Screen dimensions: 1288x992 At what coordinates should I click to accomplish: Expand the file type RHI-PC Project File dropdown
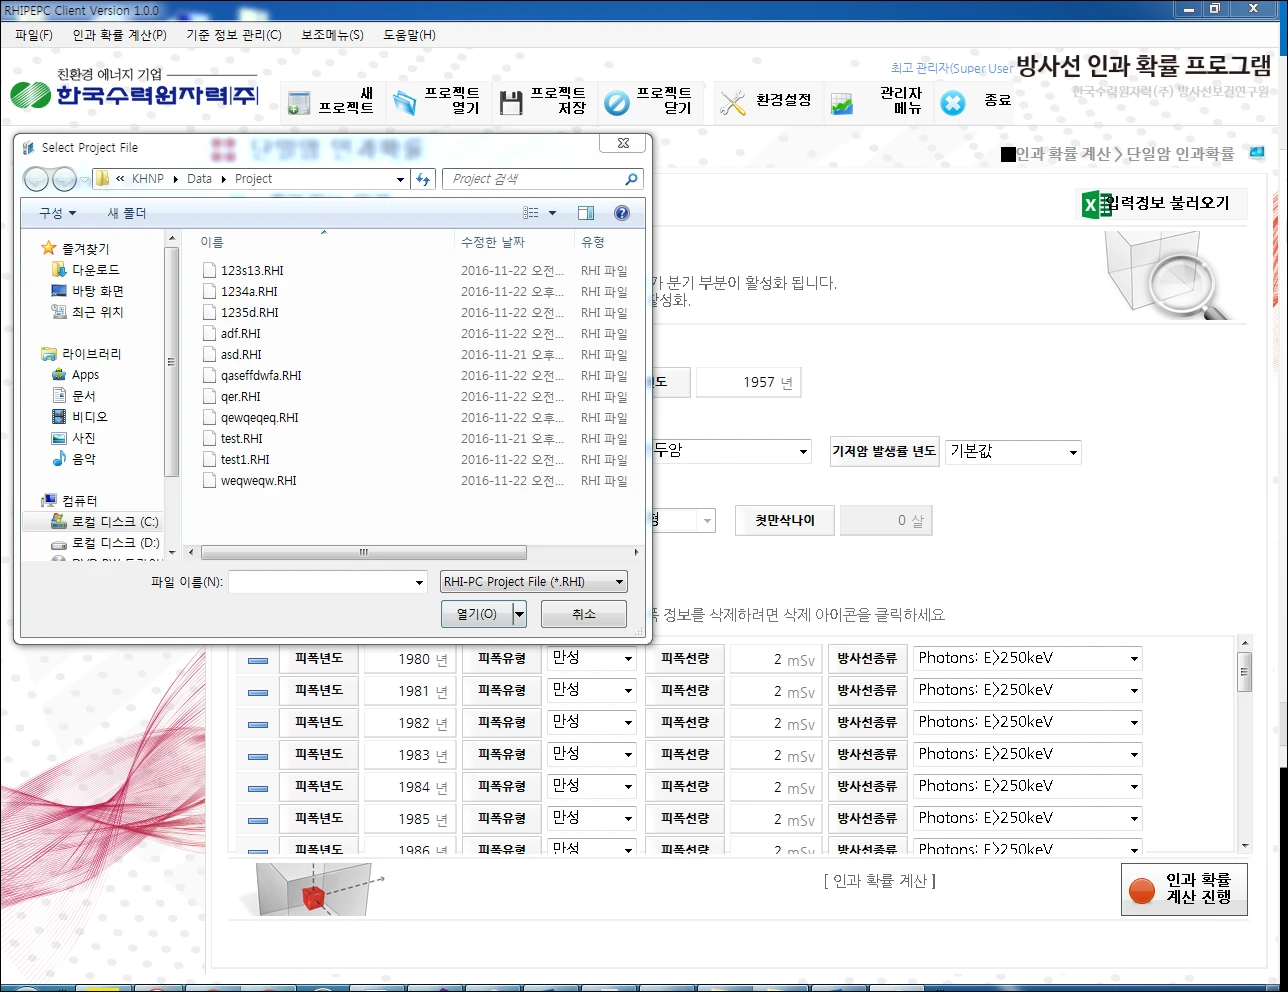coord(620,582)
